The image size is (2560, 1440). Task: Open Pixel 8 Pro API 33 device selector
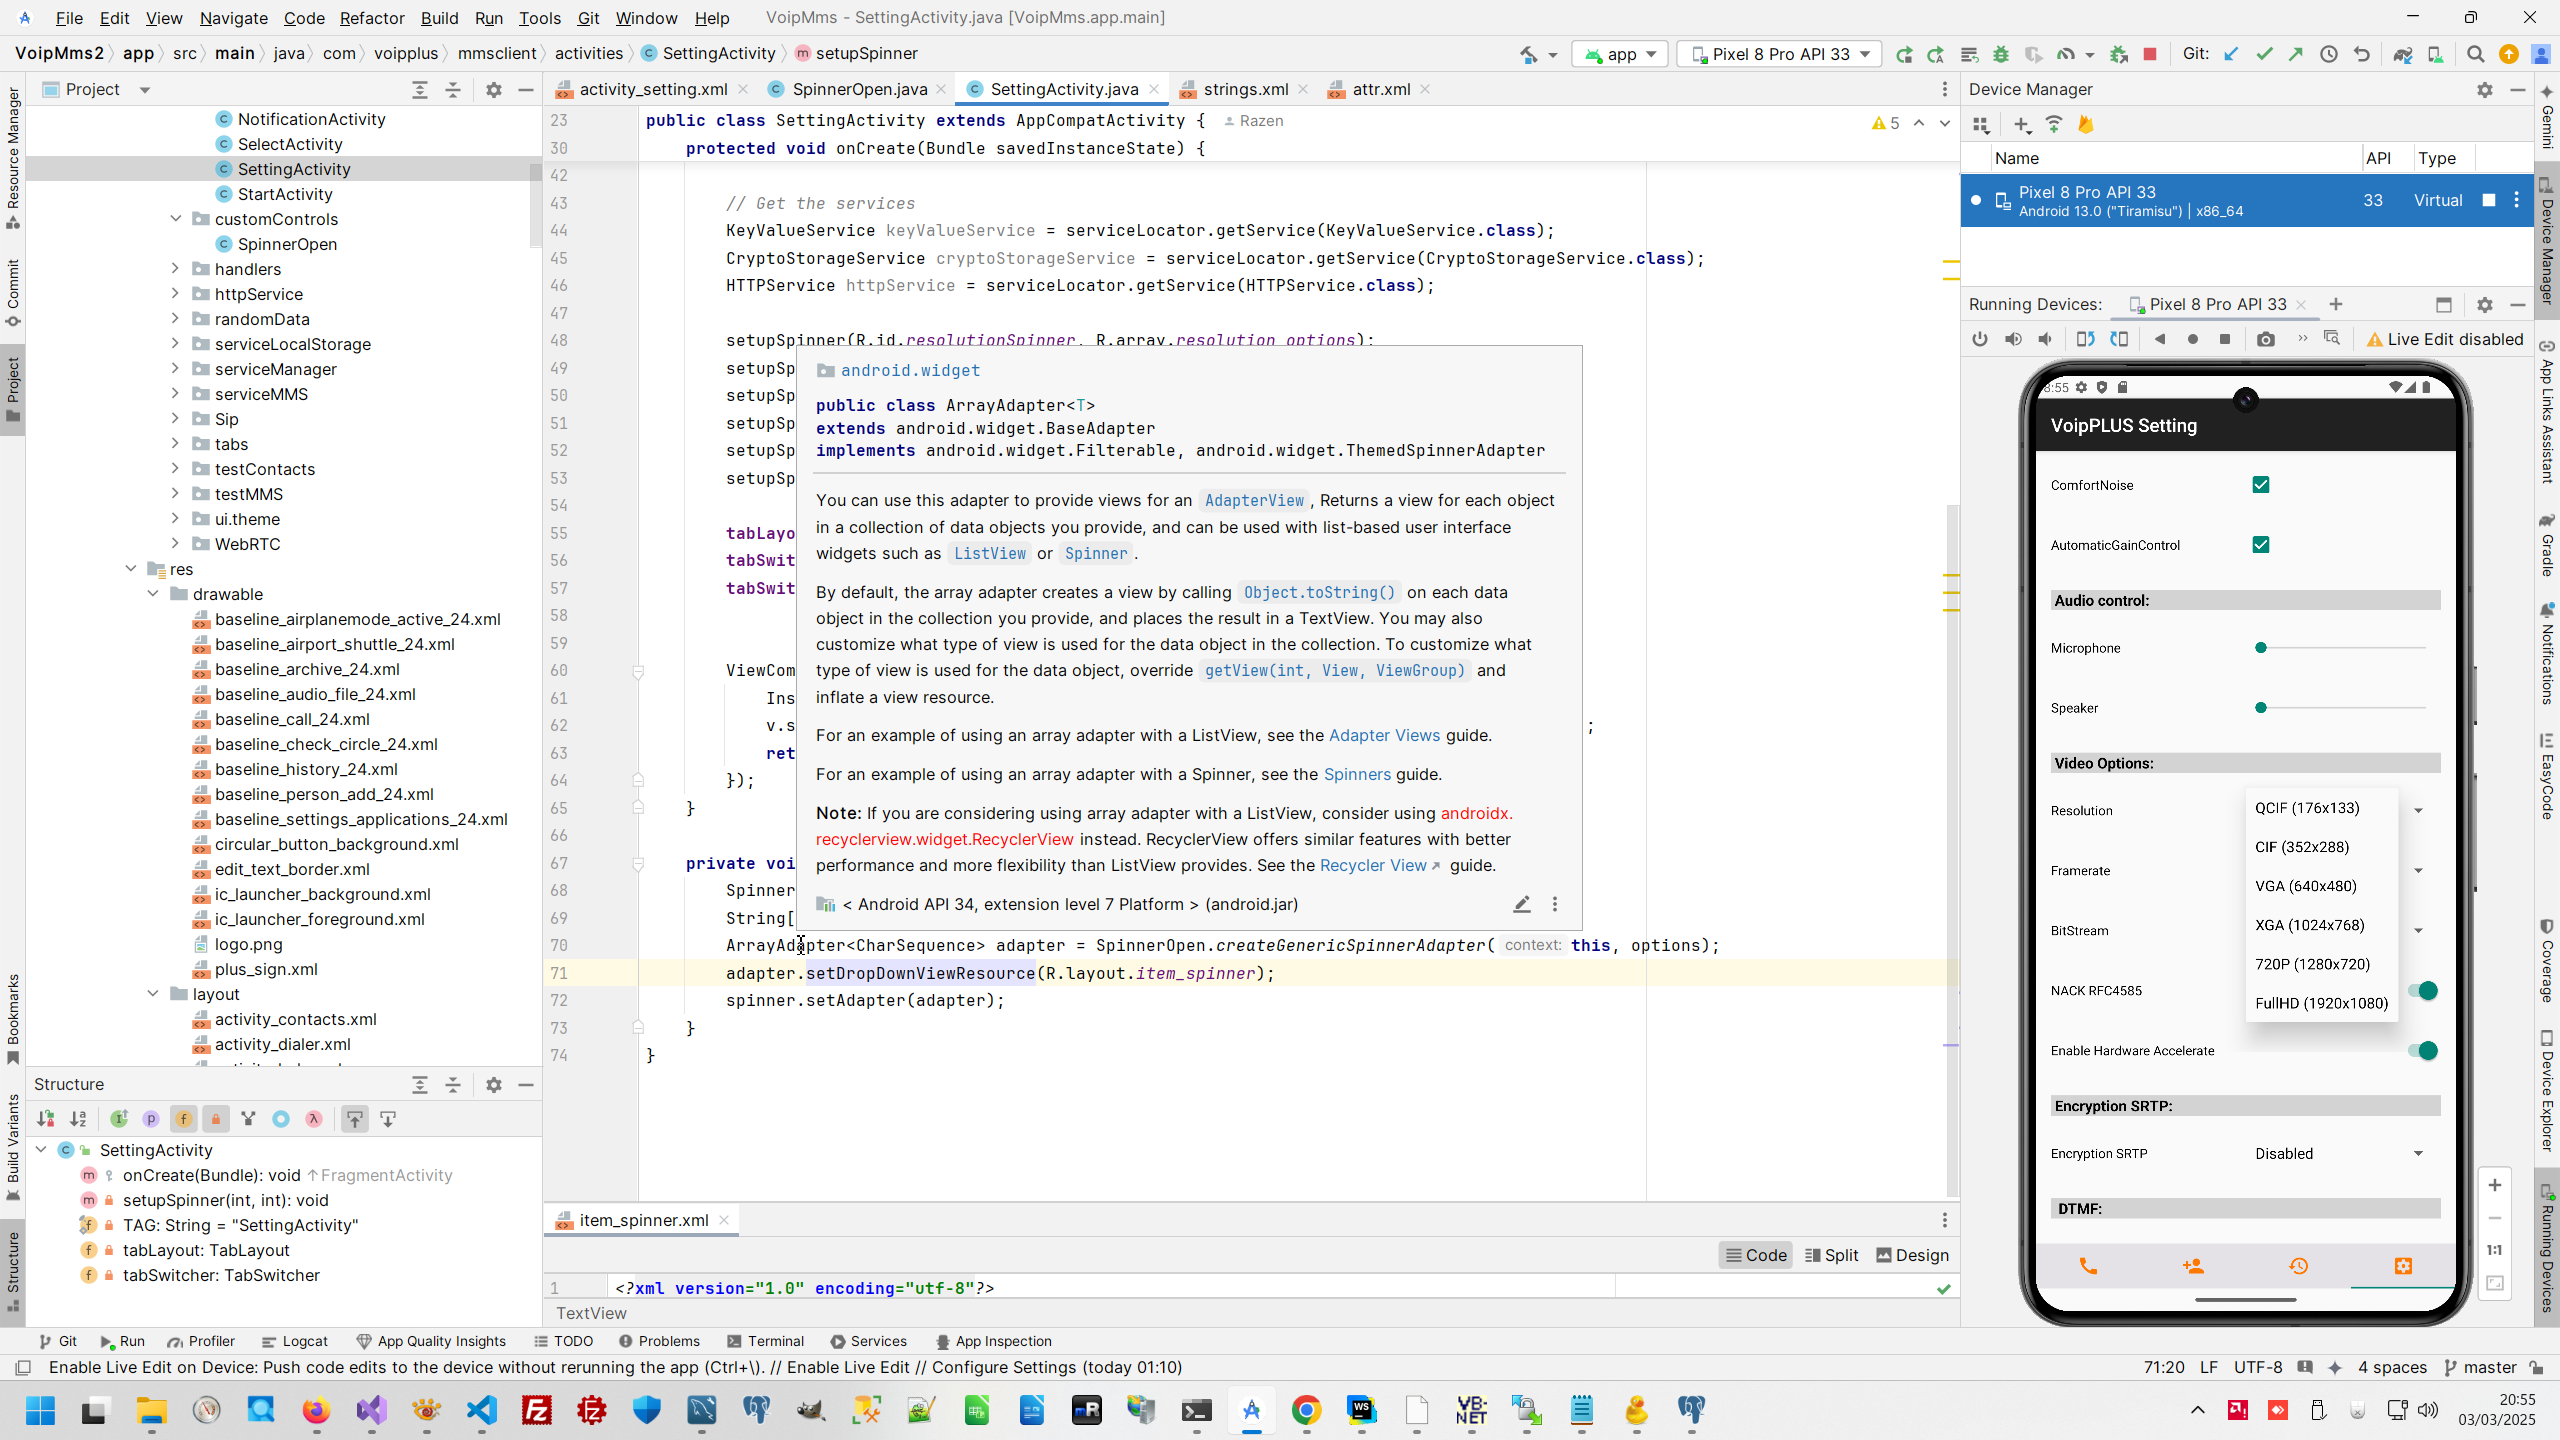pos(1780,54)
